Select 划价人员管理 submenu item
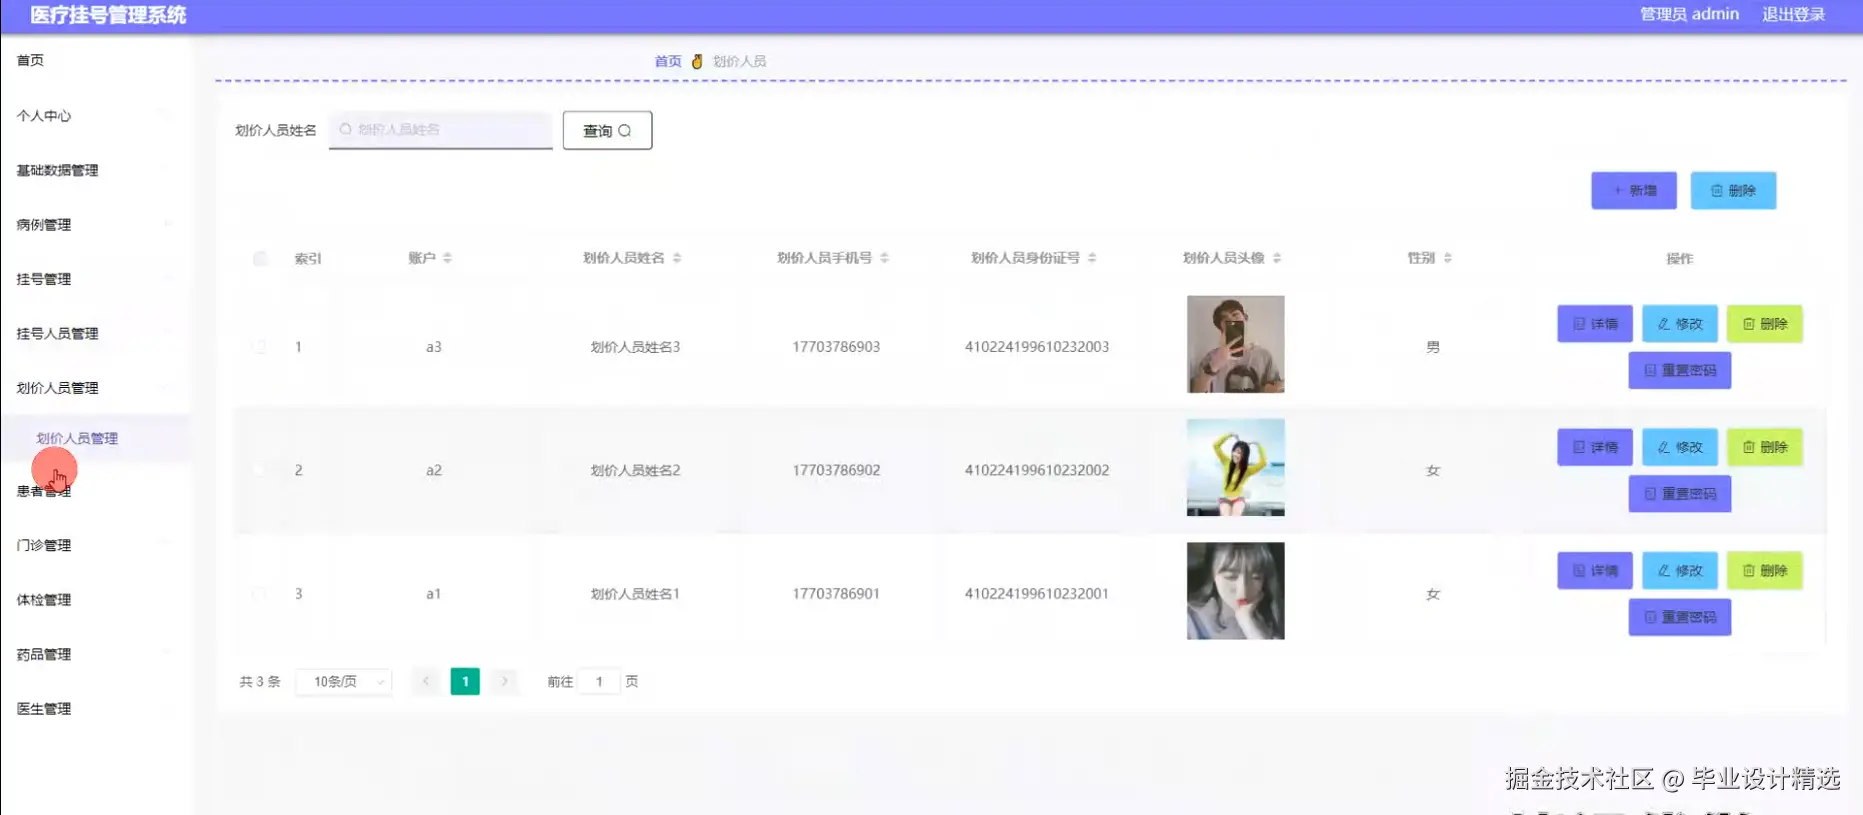1863x815 pixels. click(95, 438)
